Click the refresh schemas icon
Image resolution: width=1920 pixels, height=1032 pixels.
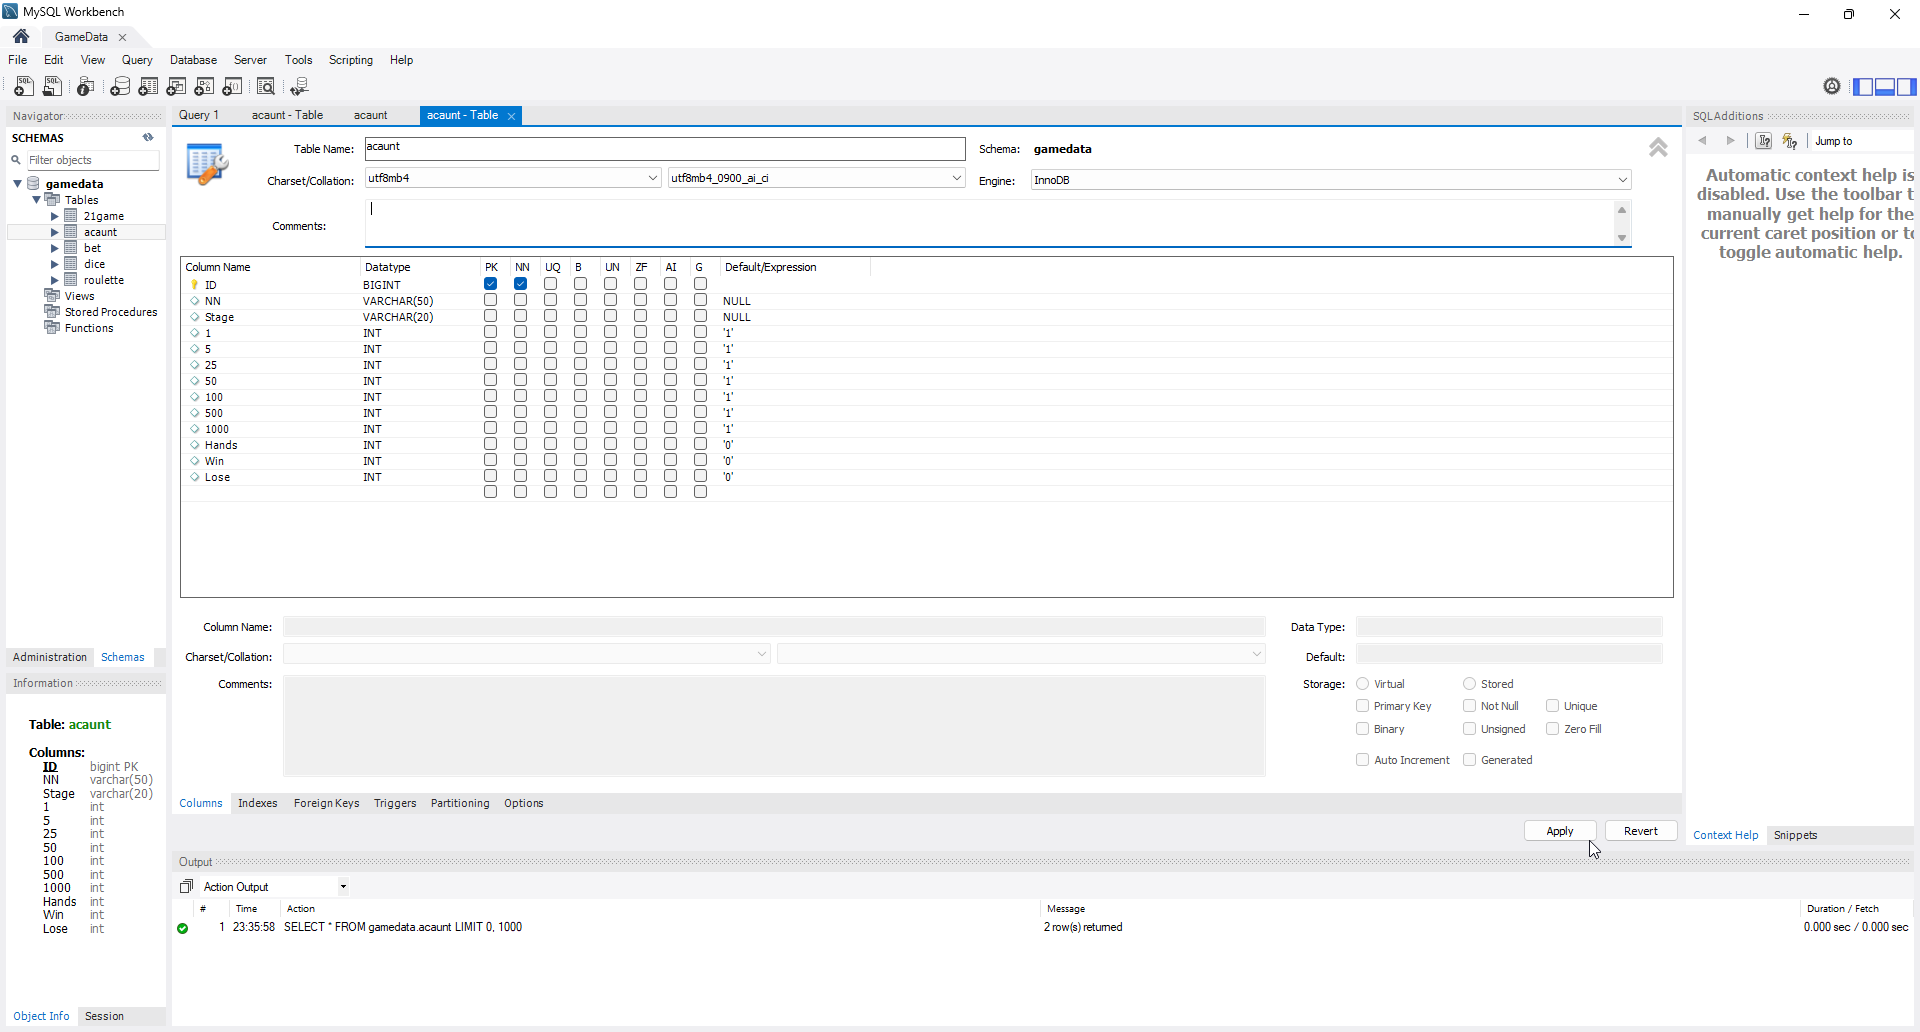click(x=148, y=138)
